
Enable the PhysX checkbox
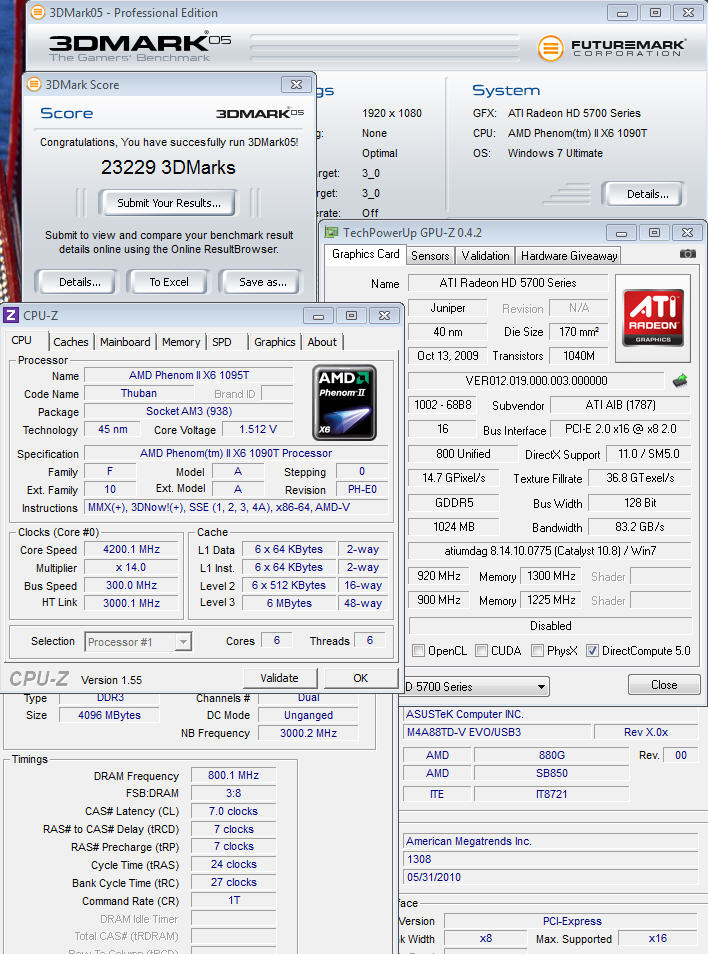537,650
